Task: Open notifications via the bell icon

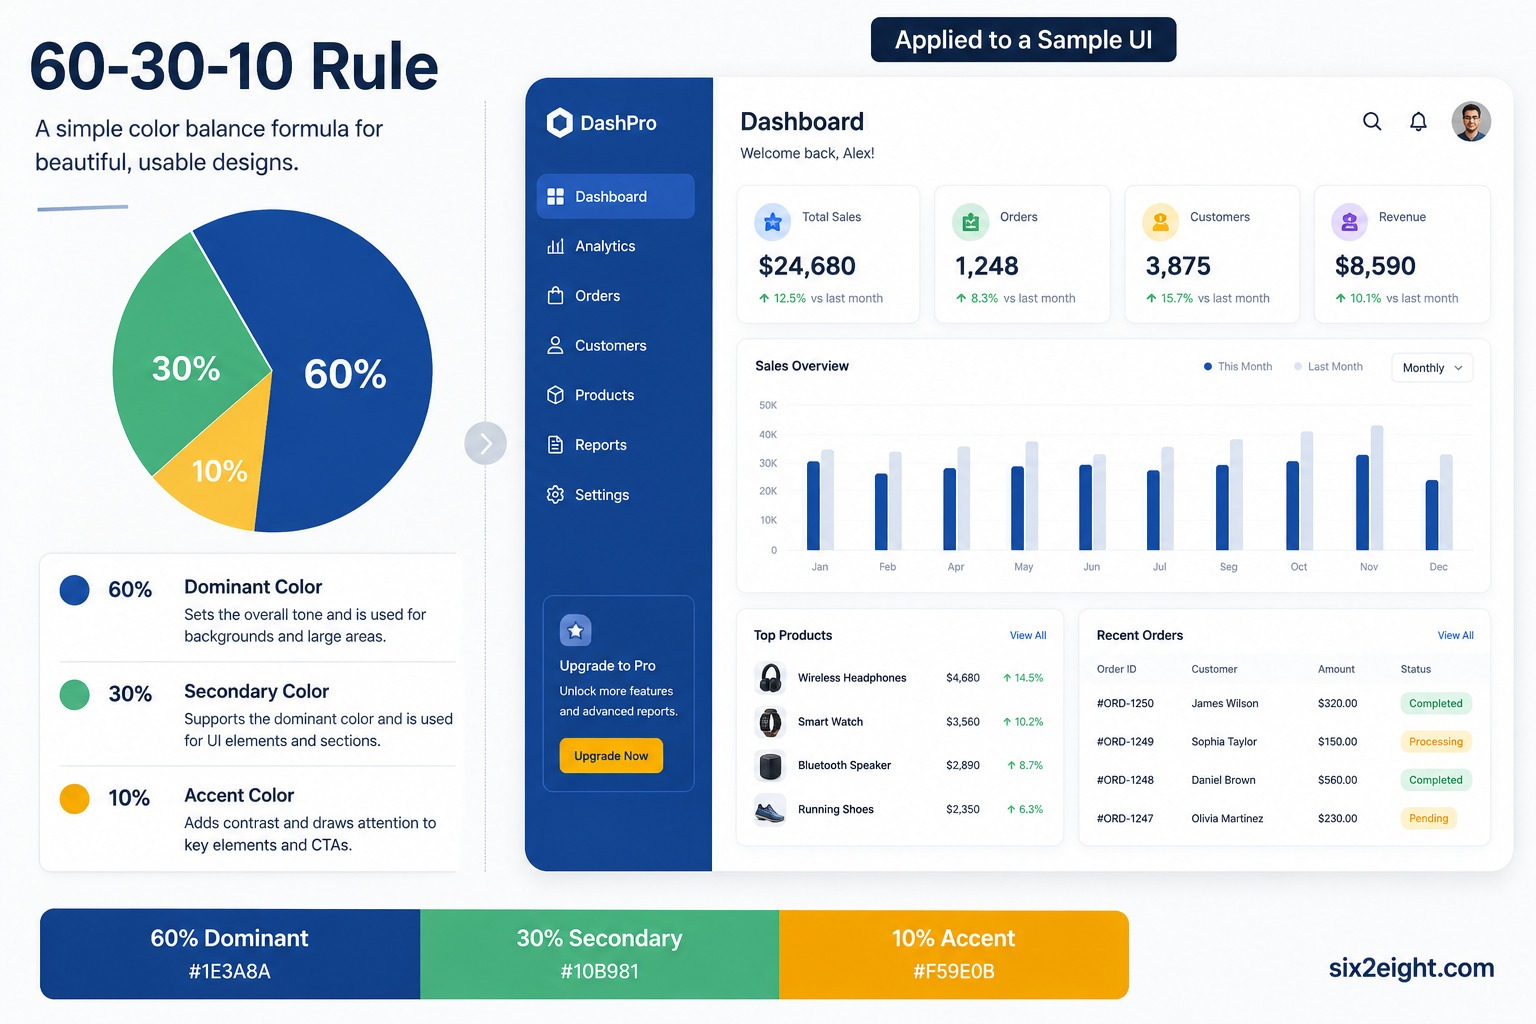Action: coord(1418,122)
